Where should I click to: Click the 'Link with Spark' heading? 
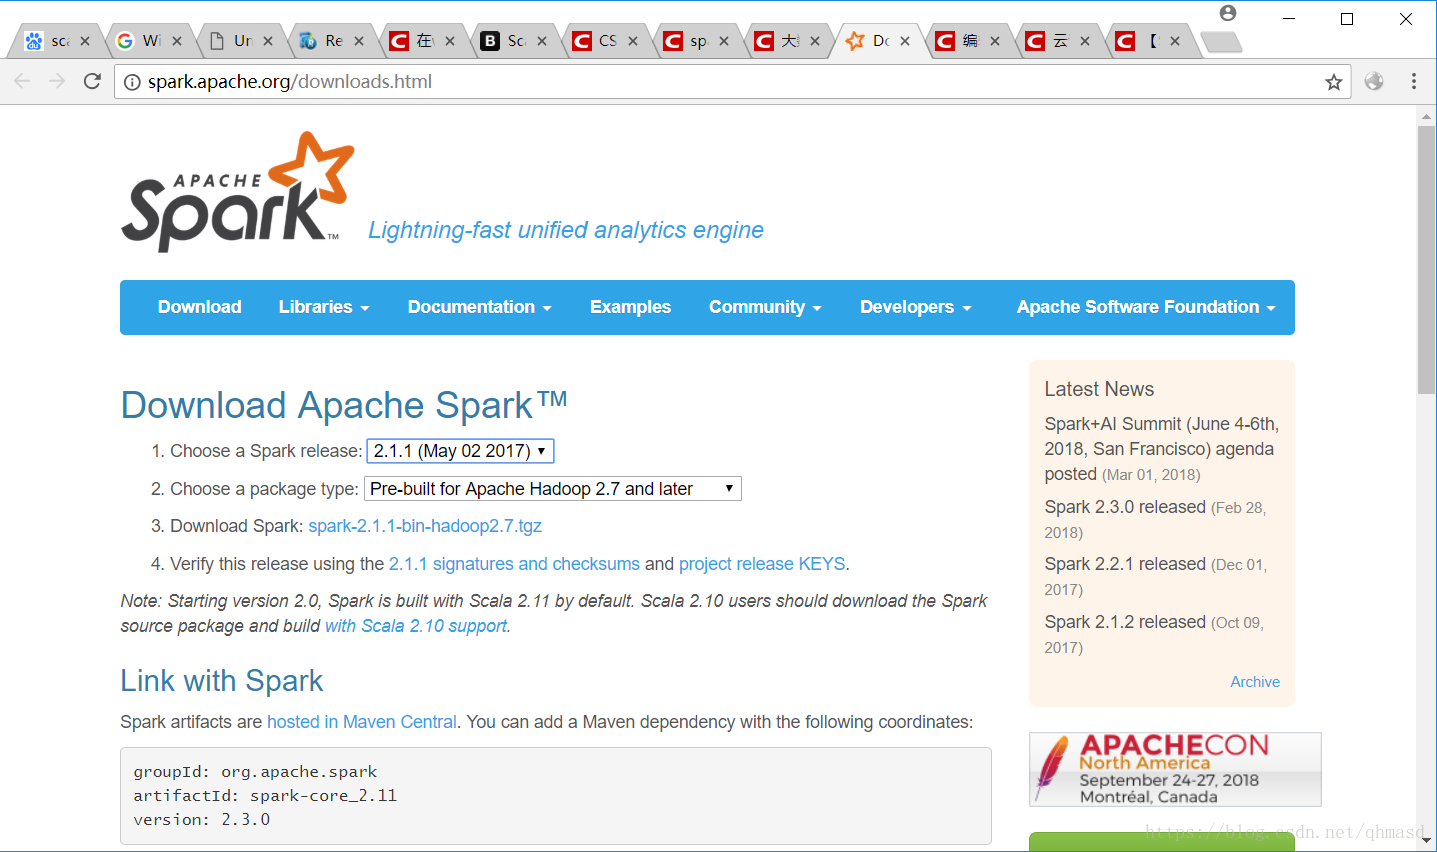coord(222,681)
